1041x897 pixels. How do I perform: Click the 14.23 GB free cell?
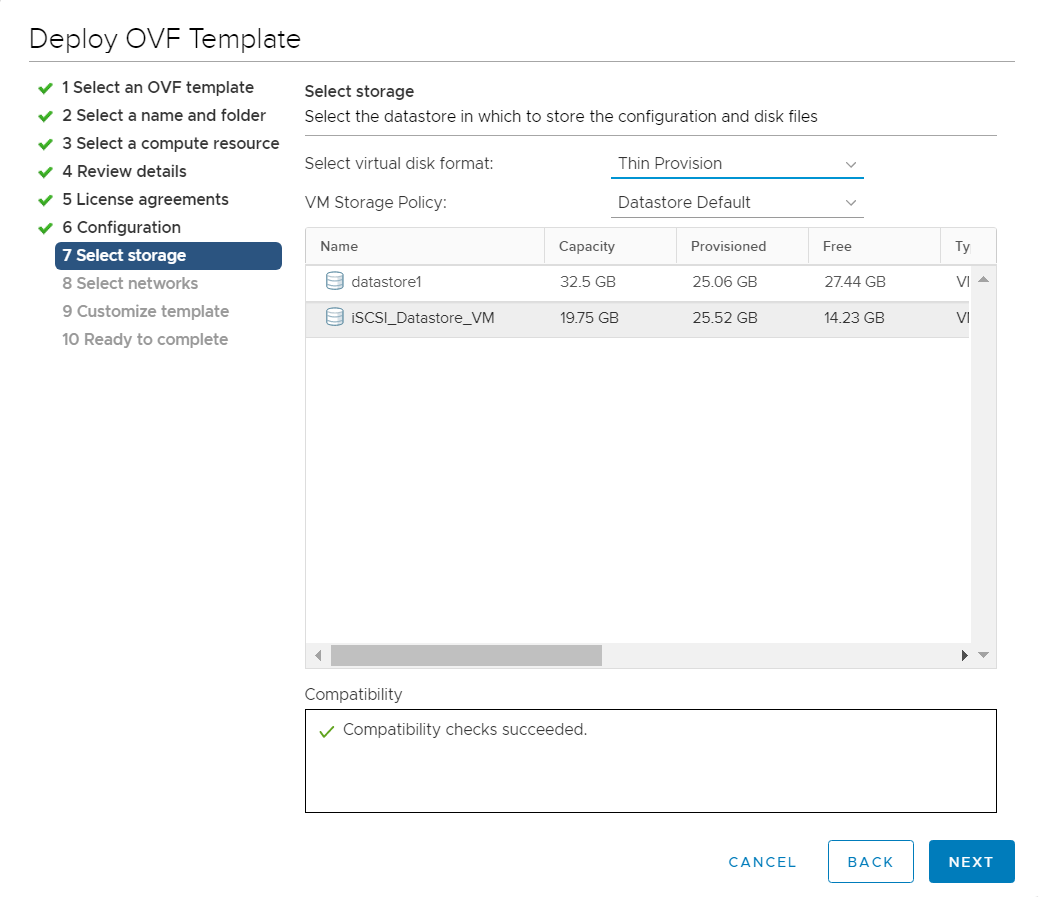854,317
